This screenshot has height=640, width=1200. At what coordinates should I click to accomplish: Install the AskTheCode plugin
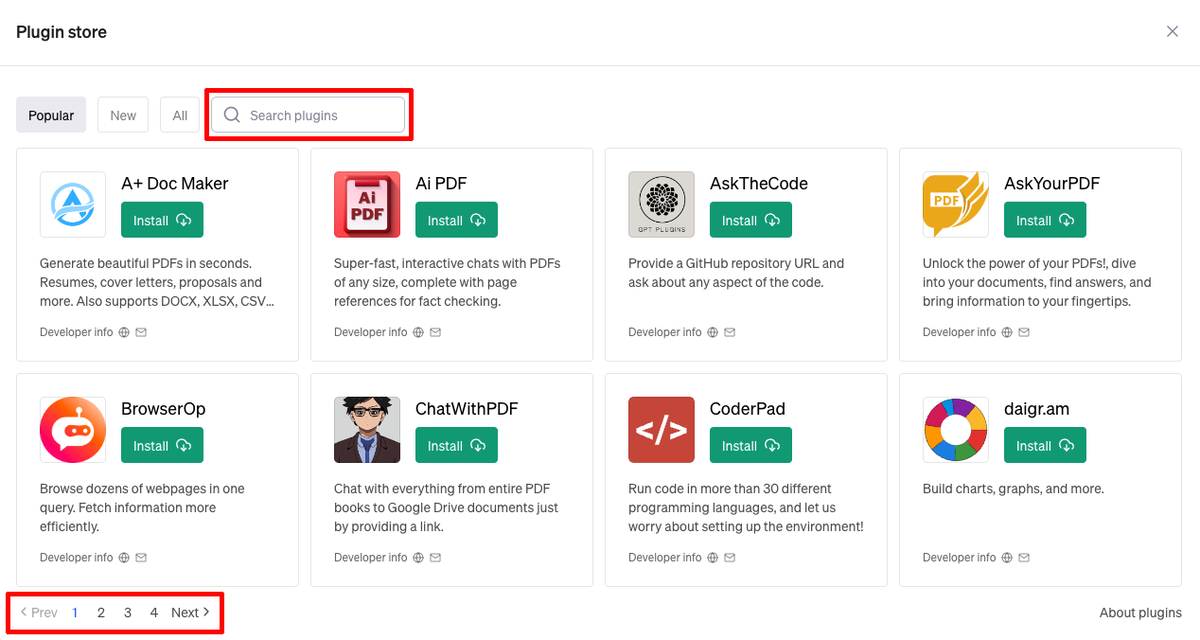point(750,220)
